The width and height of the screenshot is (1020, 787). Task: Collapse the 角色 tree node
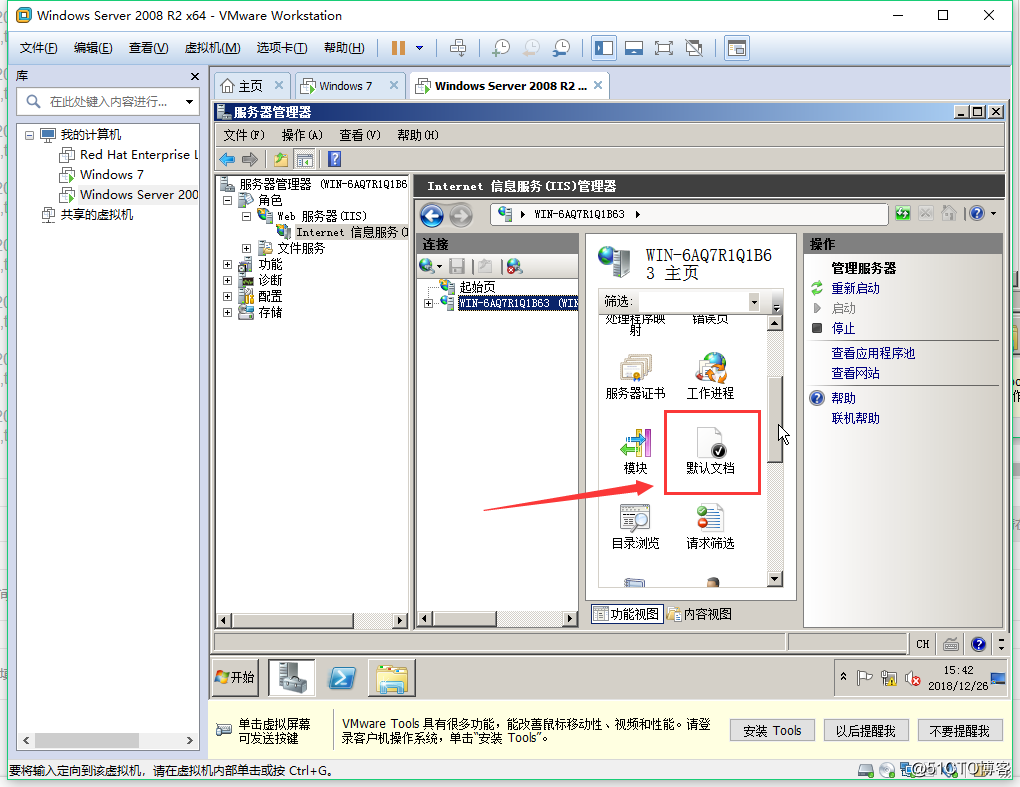pos(228,200)
